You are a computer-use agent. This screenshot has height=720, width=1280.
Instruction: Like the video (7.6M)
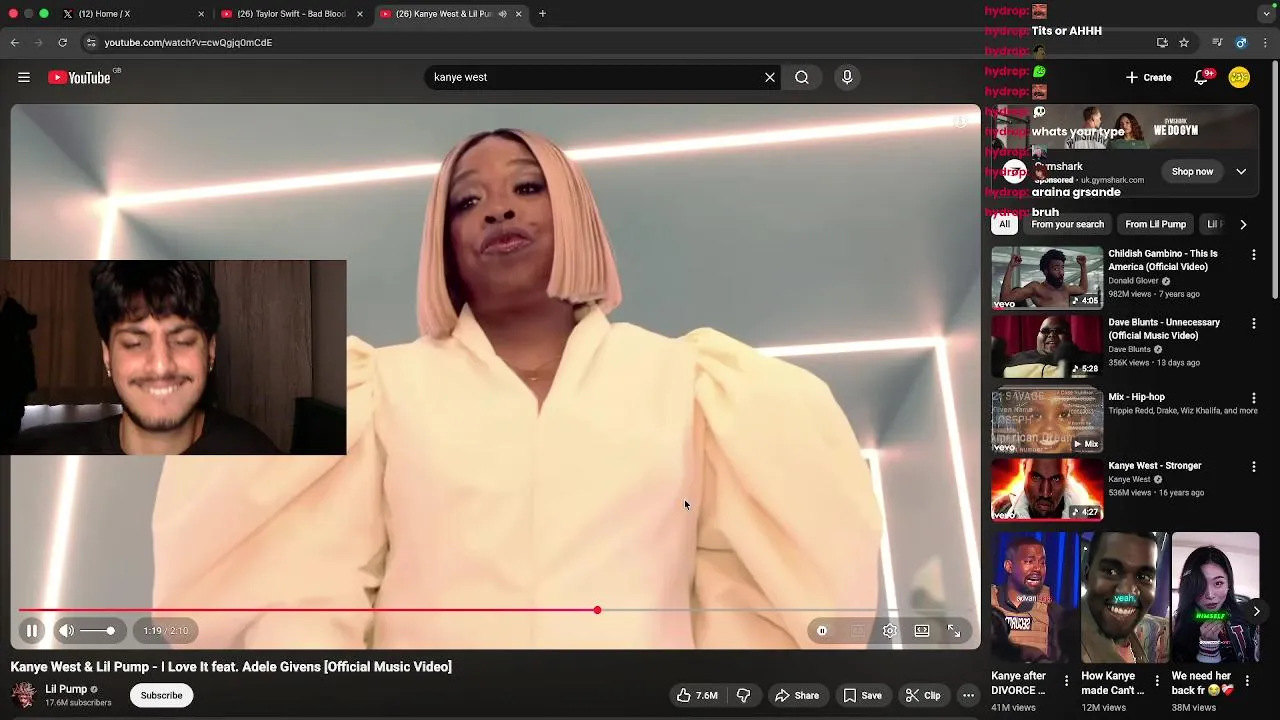coord(697,695)
